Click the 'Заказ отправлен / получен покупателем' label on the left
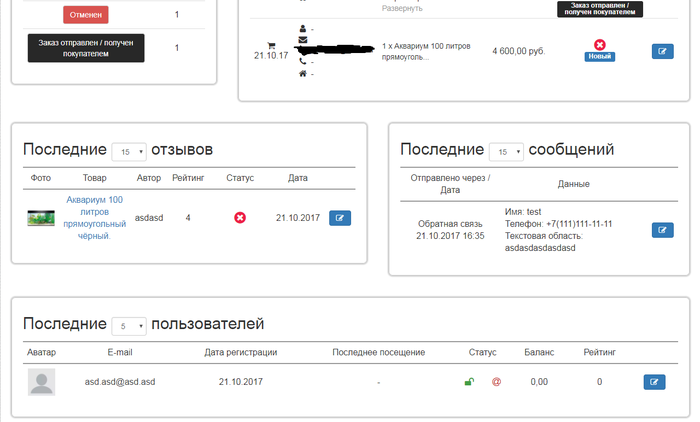The width and height of the screenshot is (700, 422). (x=86, y=48)
